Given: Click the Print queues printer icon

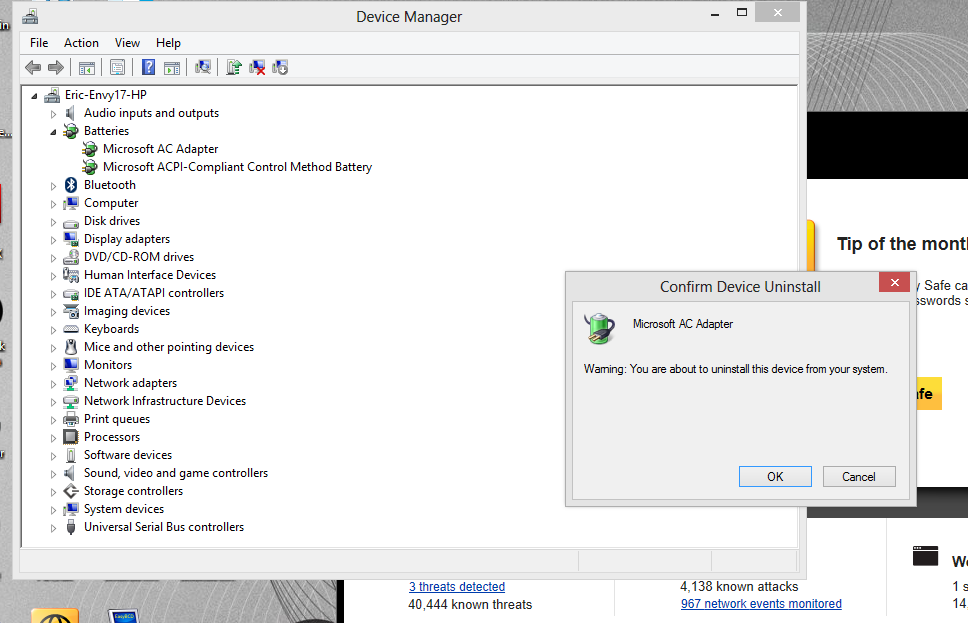Looking at the screenshot, I should (x=71, y=419).
